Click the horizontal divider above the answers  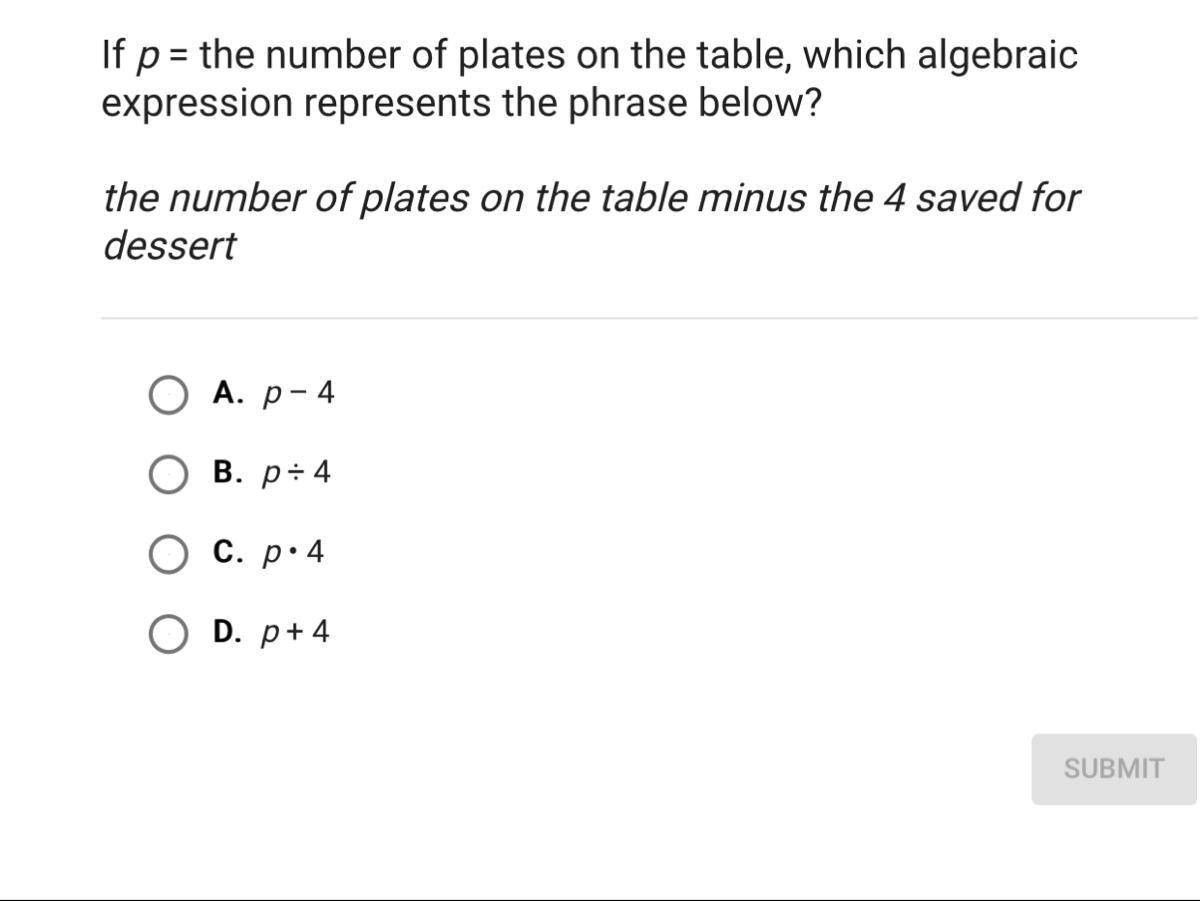(649, 318)
